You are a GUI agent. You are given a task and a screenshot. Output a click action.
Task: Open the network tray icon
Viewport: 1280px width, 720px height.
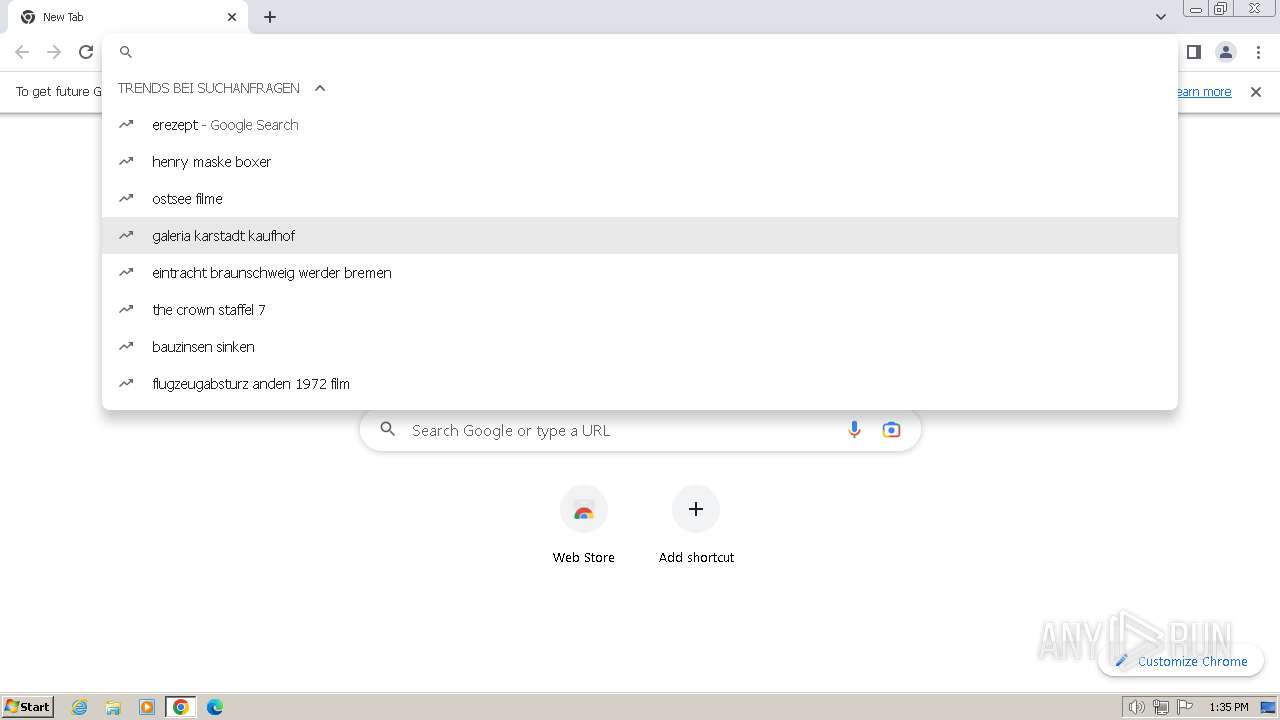(x=1160, y=707)
